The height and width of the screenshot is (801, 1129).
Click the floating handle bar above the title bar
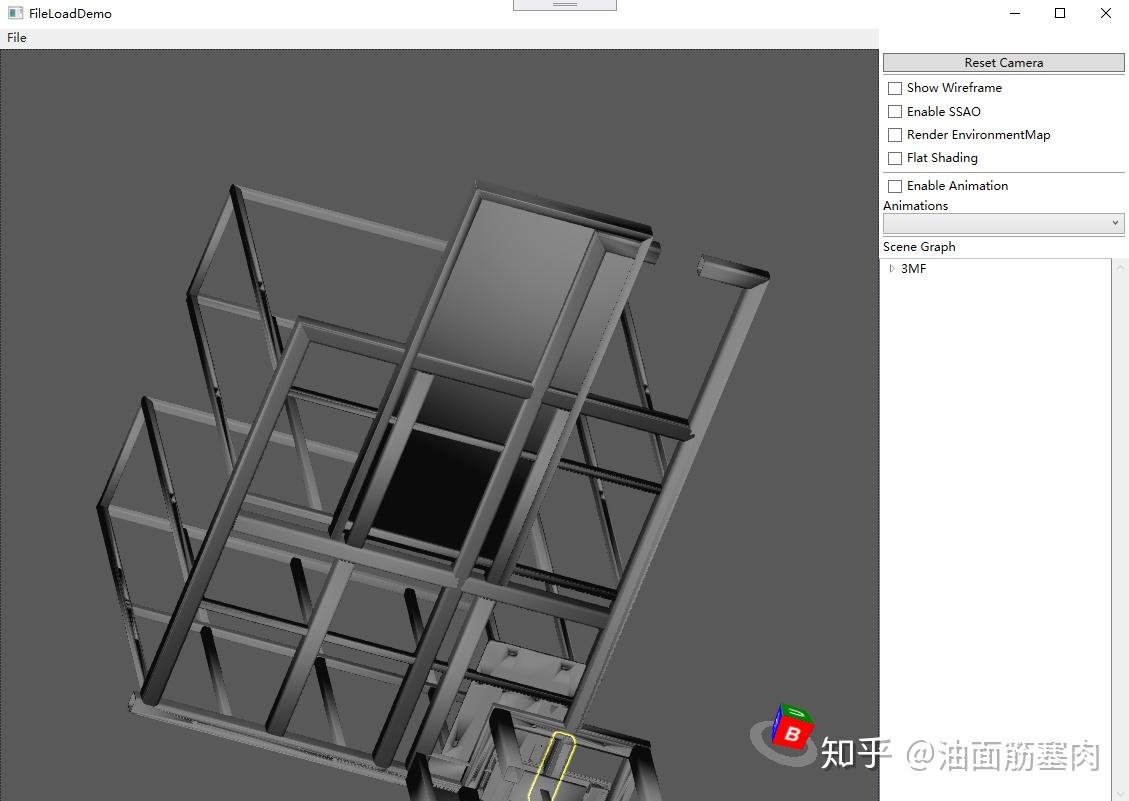tap(563, 4)
